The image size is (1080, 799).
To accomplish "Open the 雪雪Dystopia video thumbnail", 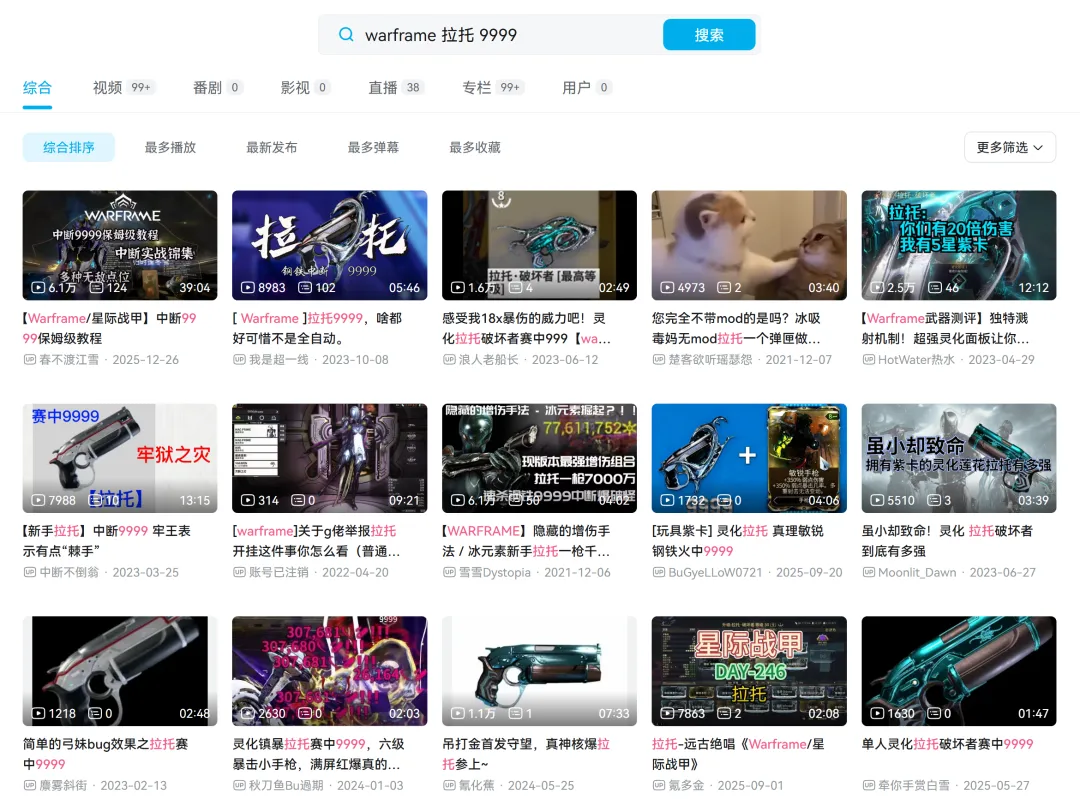I will tap(539, 458).
